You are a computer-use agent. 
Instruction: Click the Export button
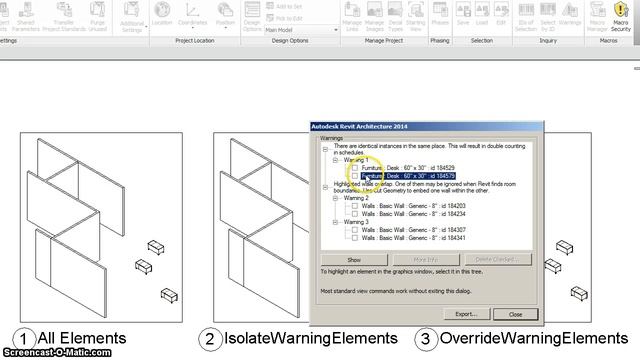point(467,314)
